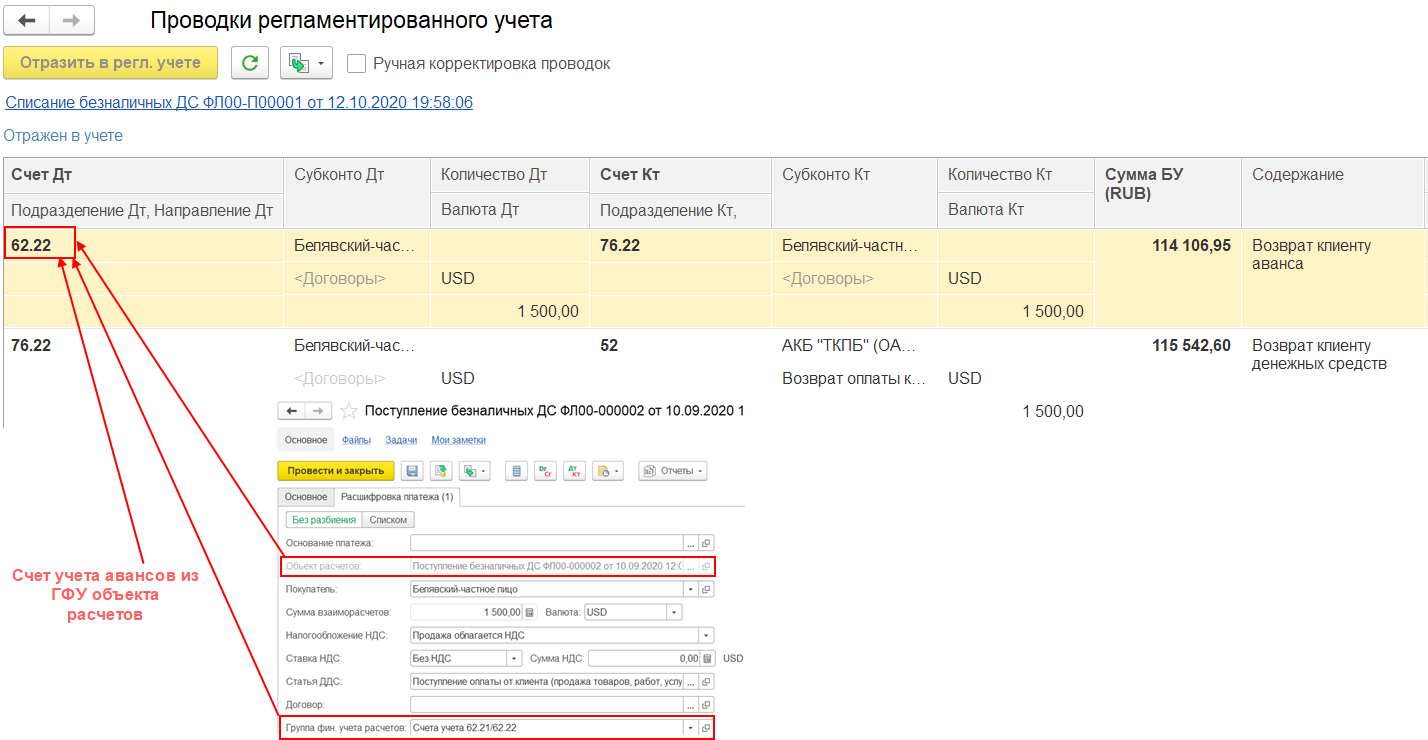Click 'Провести и закрыть' button
Viewport: 1428px width, 740px height.
click(336, 471)
